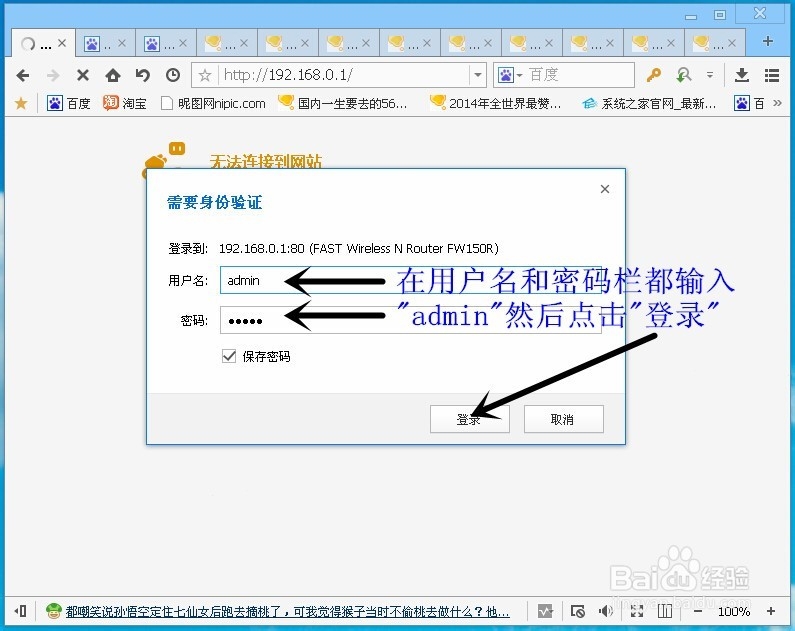Viewport: 795px width, 631px height.
Task: Open the 2014年全世界最赞... bookmark
Action: (x=496, y=103)
